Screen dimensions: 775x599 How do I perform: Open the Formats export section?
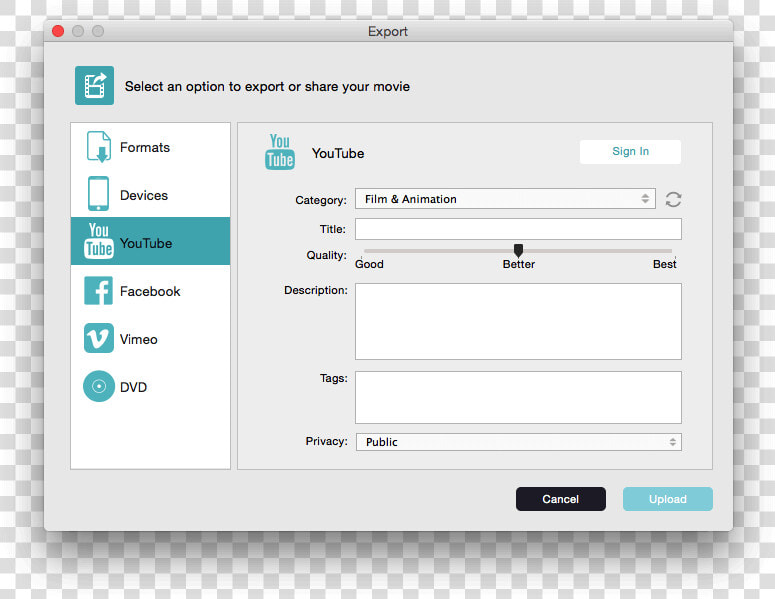pyautogui.click(x=150, y=147)
